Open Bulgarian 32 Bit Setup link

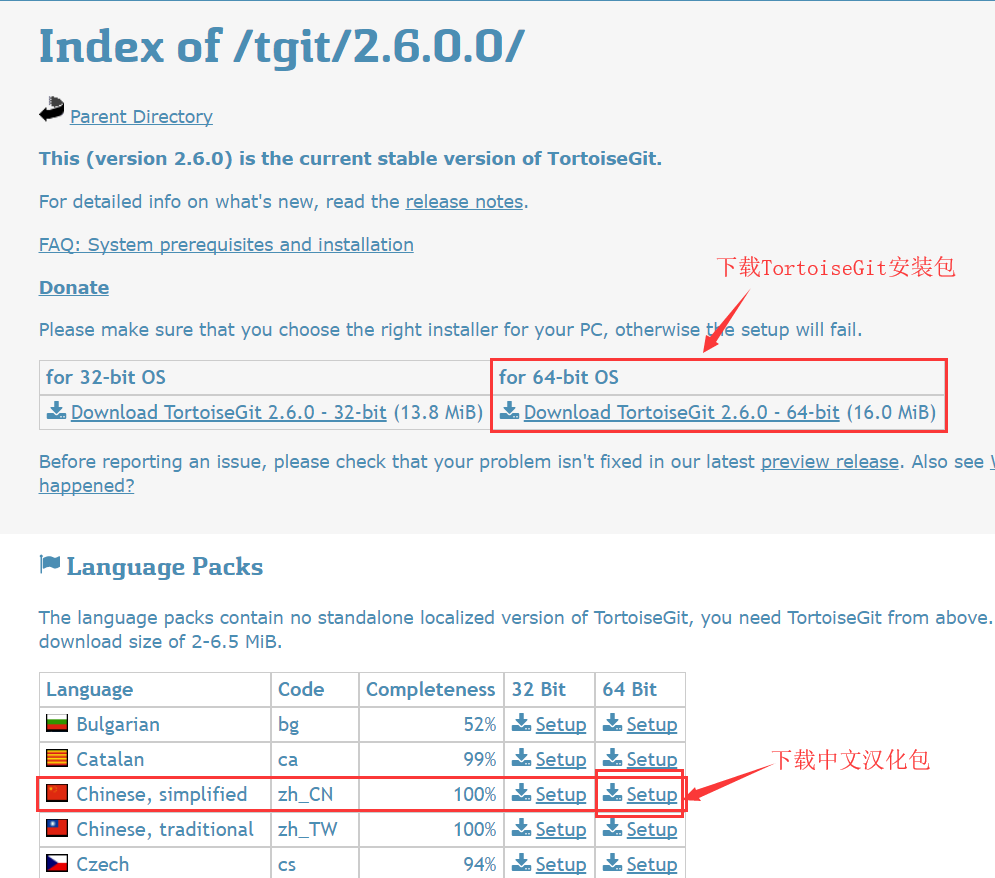tap(561, 724)
